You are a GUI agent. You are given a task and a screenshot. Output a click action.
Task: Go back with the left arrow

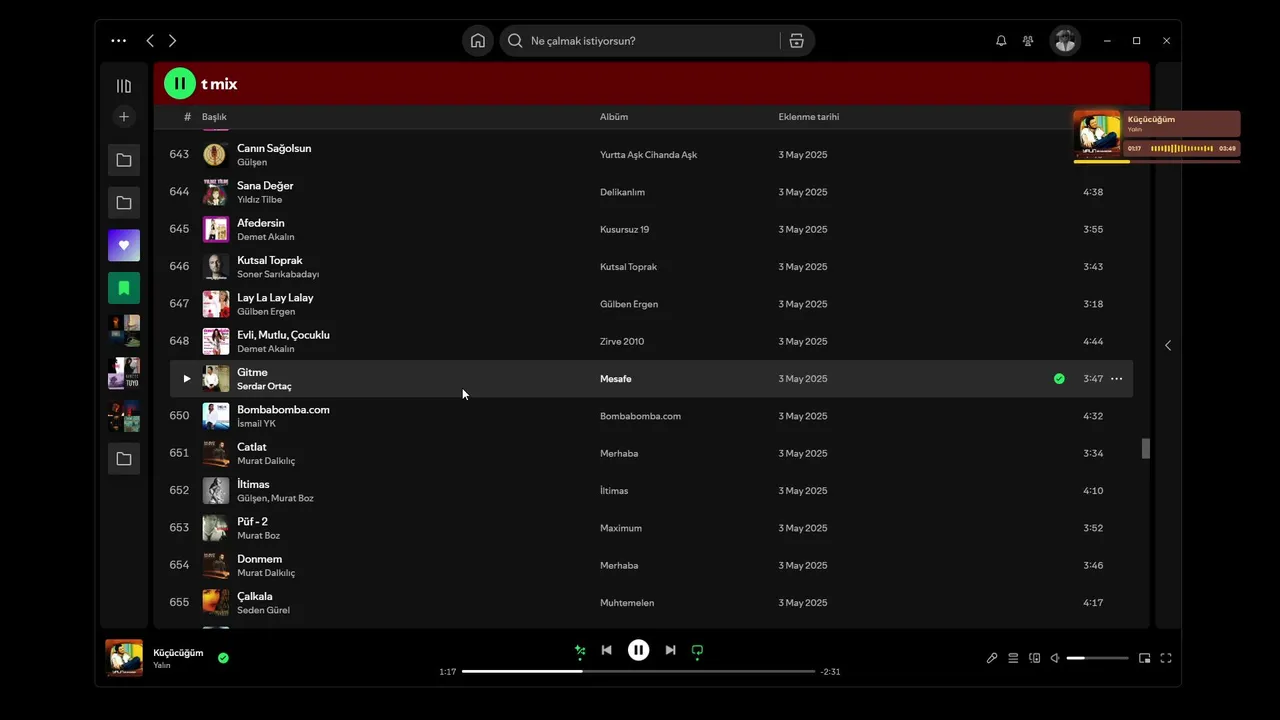pos(150,41)
